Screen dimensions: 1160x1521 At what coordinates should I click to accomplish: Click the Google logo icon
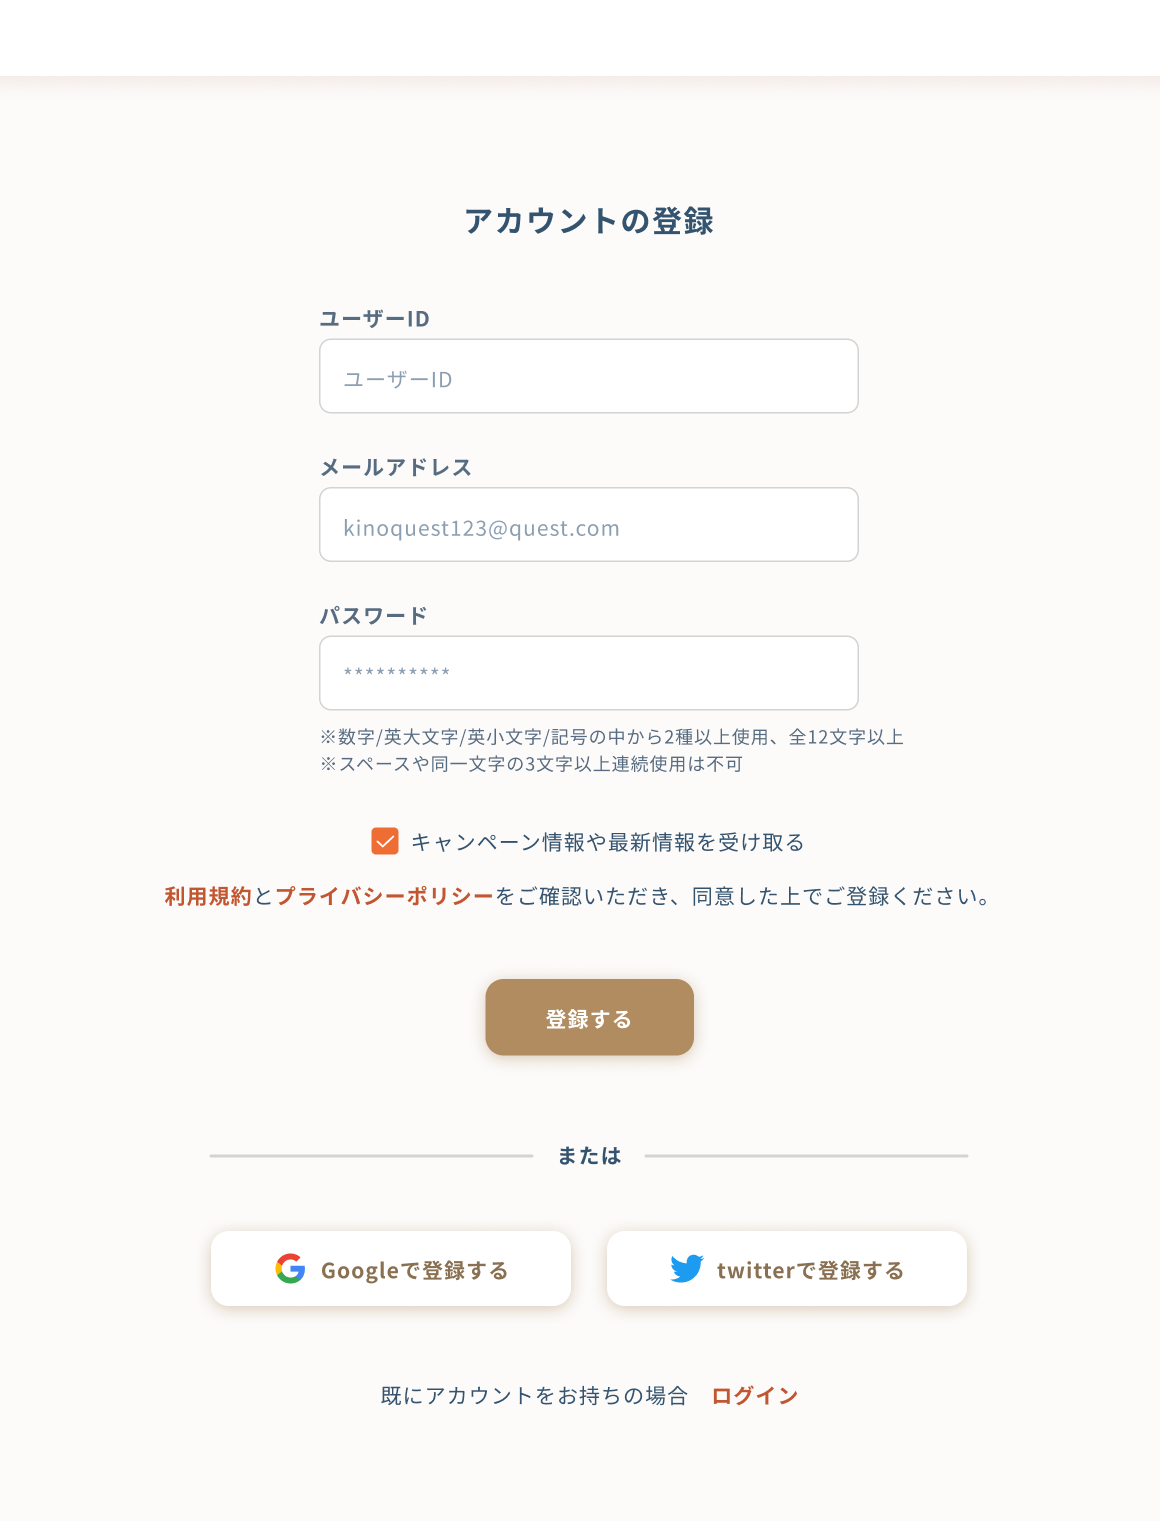290,1268
